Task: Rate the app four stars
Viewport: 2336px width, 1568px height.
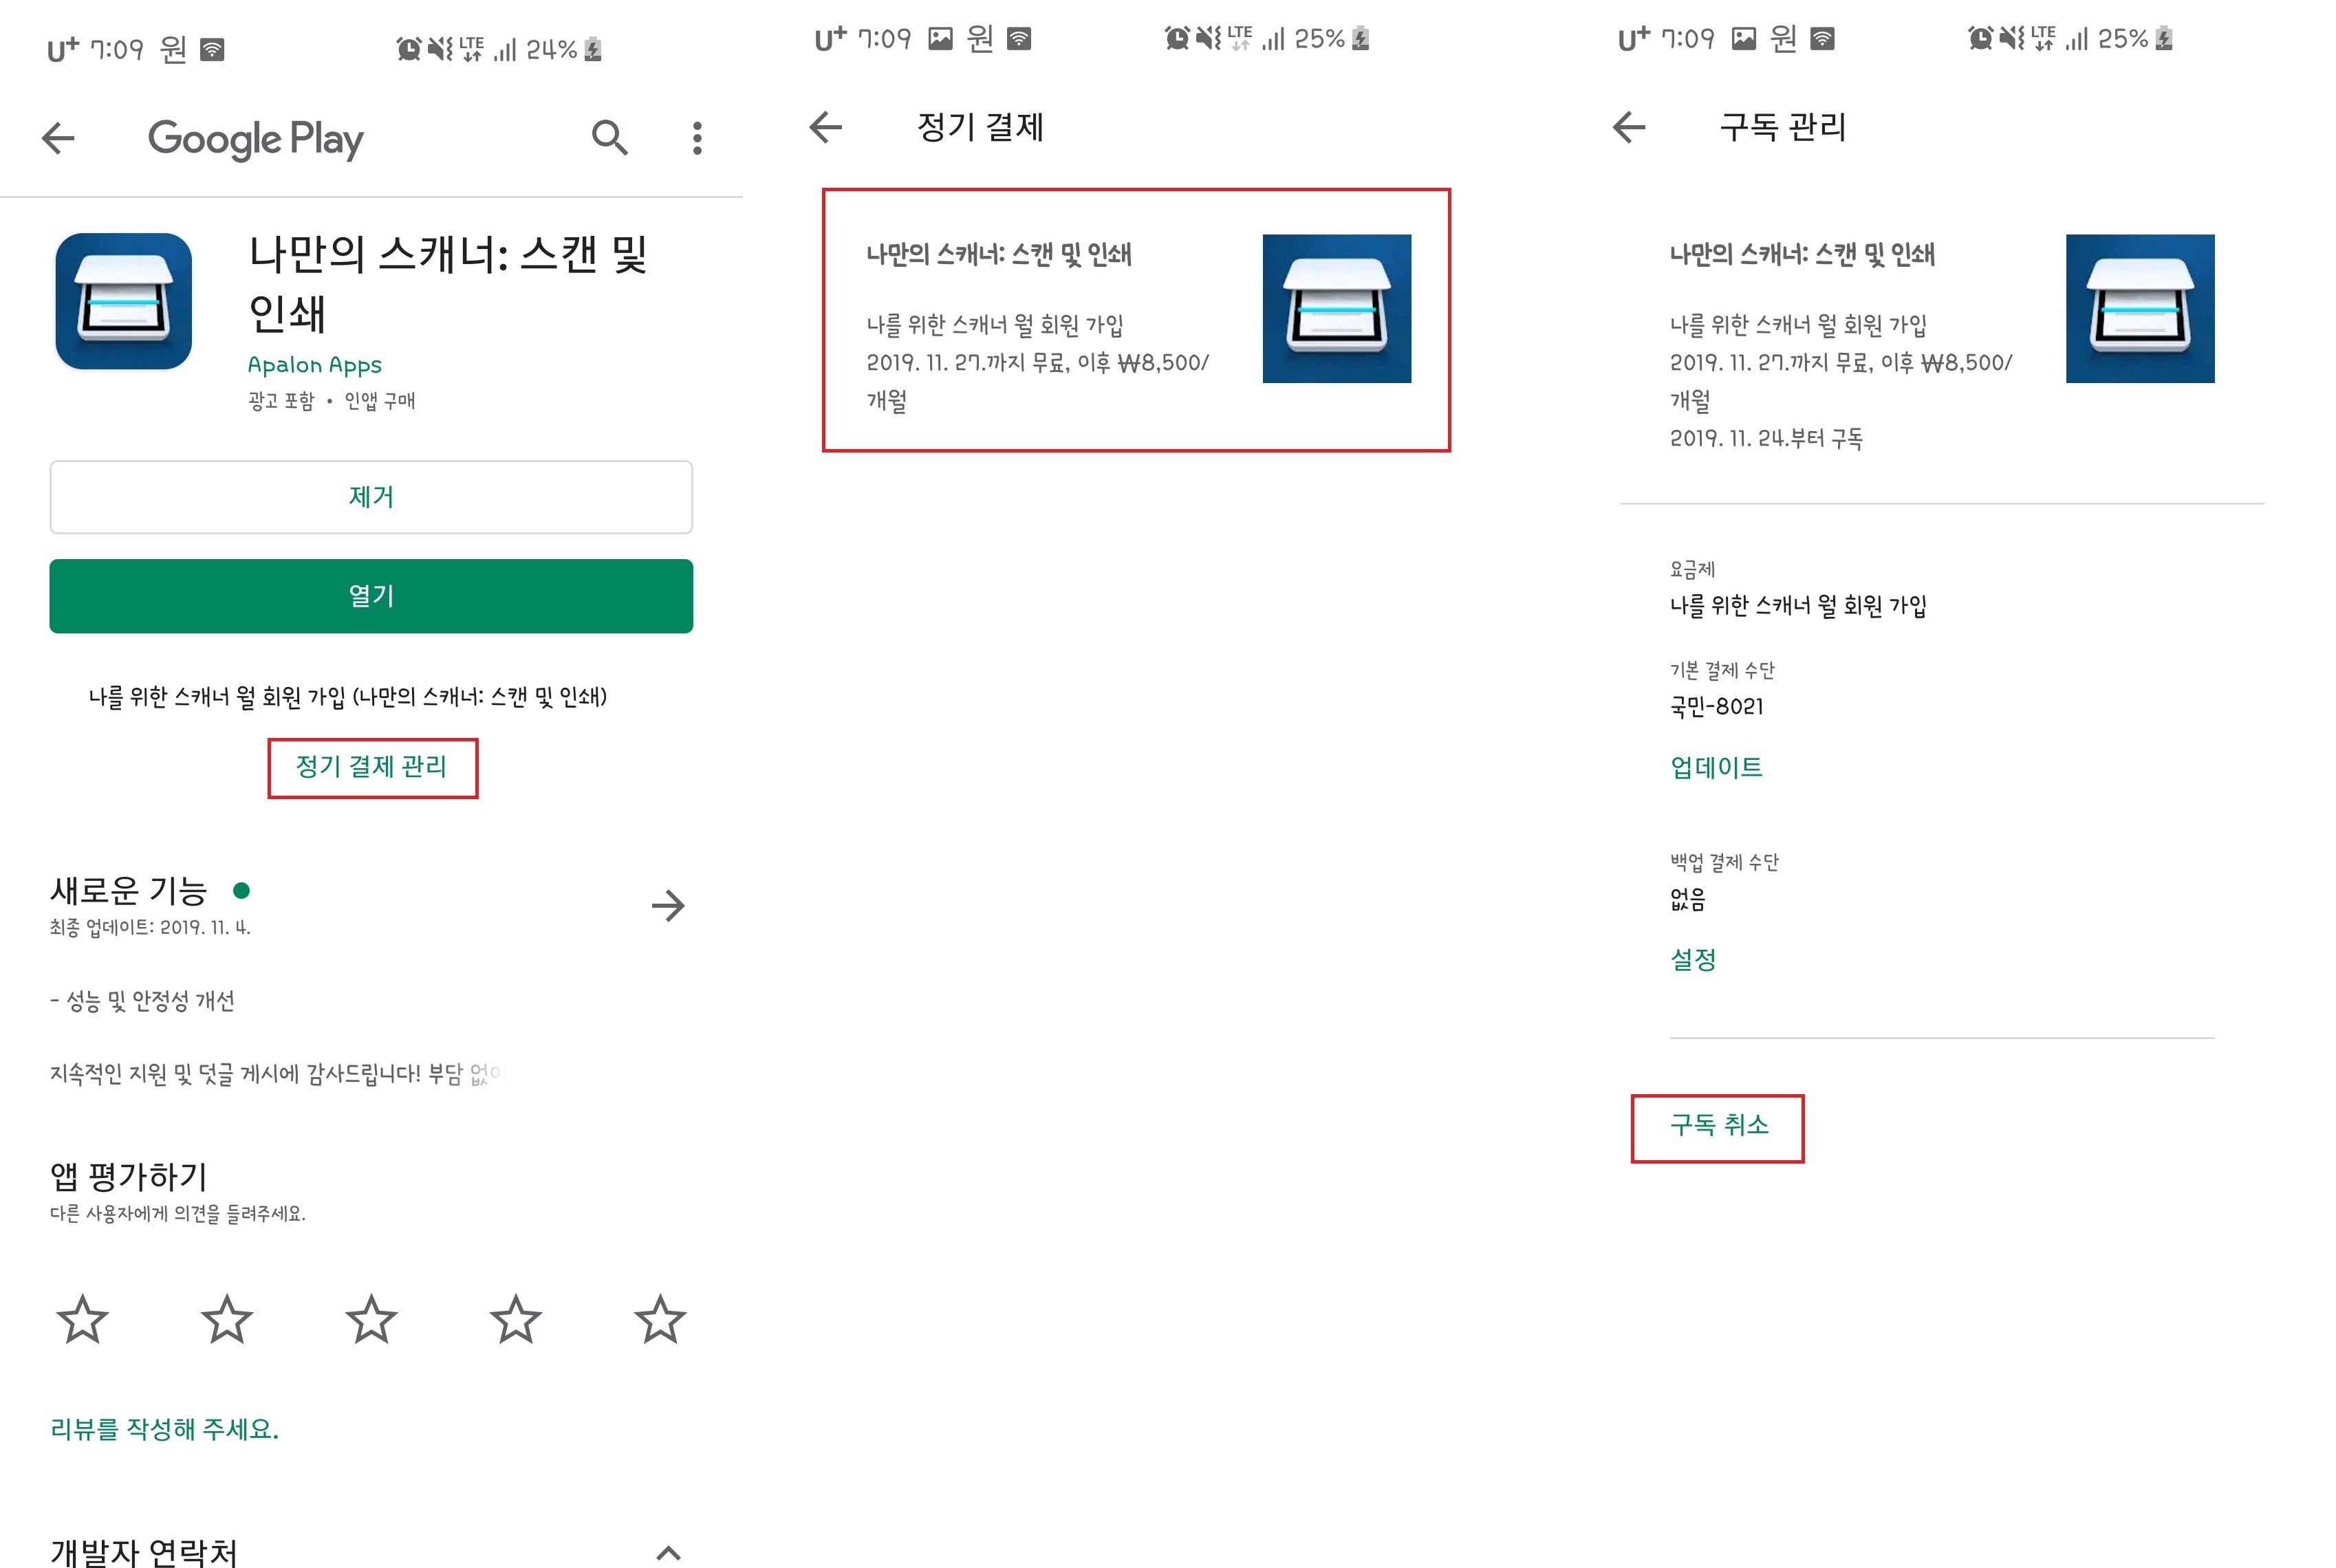Action: tap(516, 1319)
